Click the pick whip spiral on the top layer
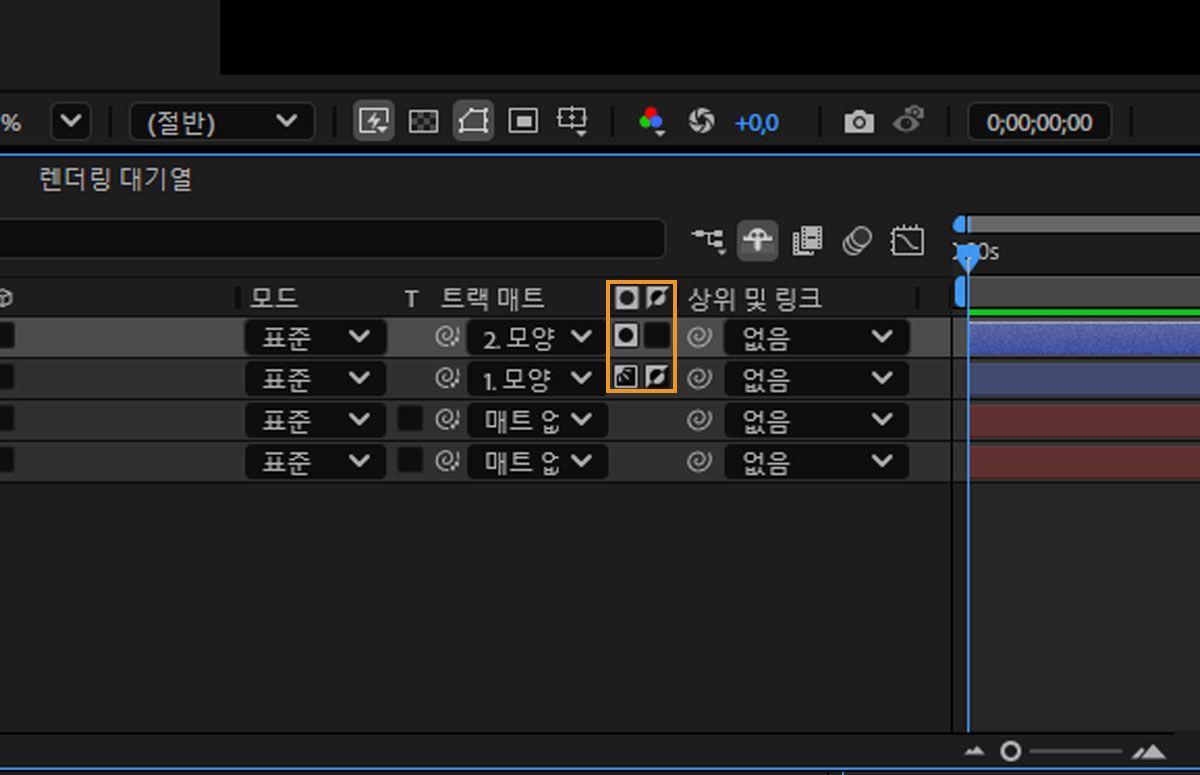 tap(700, 337)
